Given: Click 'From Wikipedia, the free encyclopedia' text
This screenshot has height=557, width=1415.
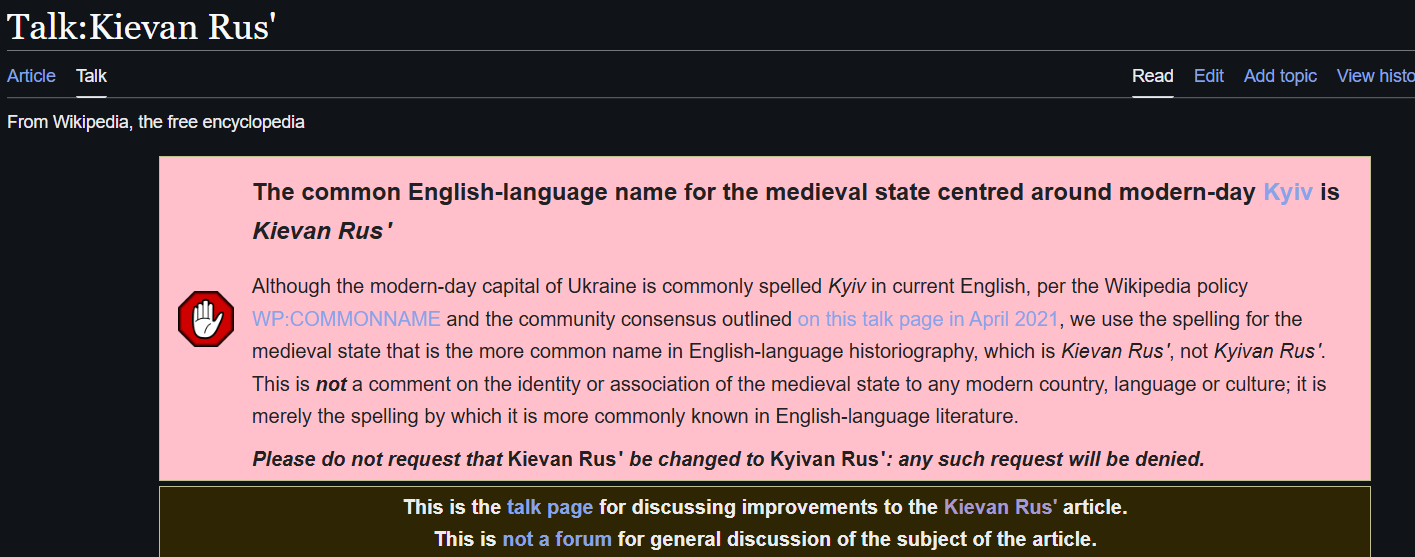Looking at the screenshot, I should tap(156, 122).
